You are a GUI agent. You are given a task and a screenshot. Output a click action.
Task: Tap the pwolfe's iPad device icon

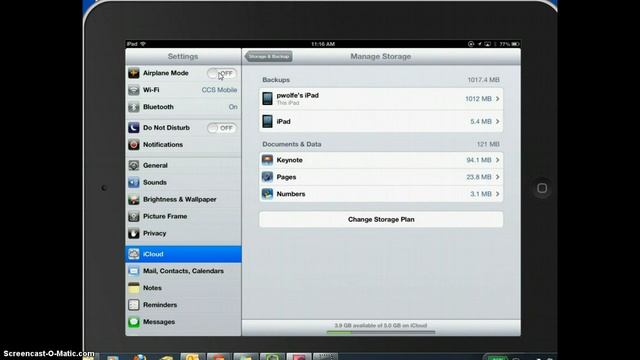coord(267,98)
